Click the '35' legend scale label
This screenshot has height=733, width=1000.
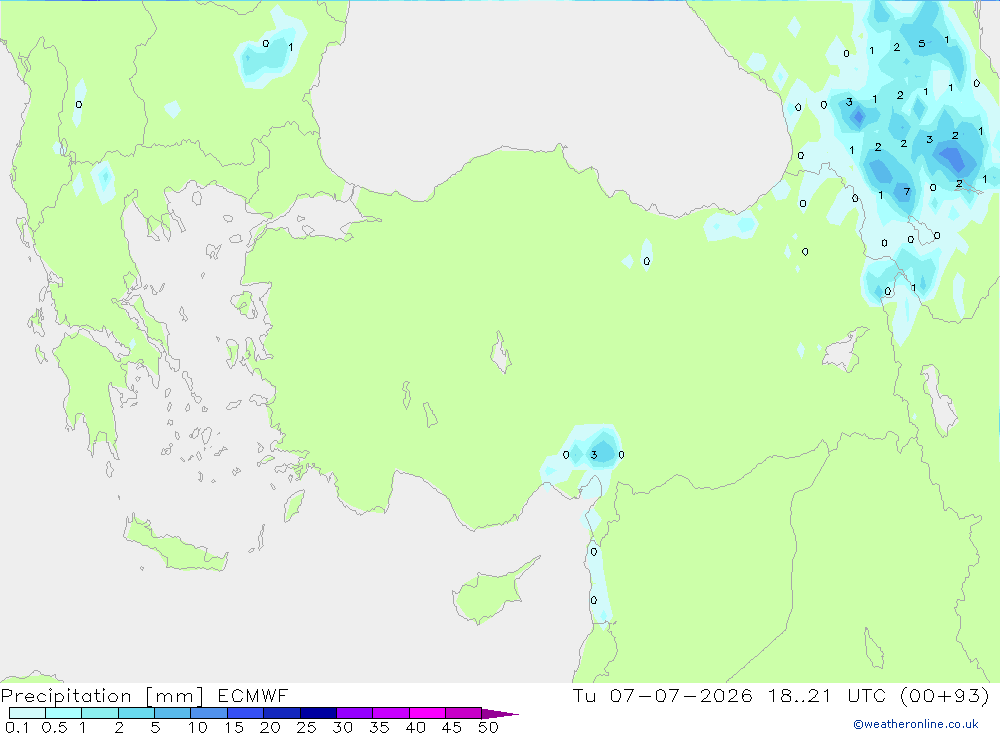[x=379, y=727]
